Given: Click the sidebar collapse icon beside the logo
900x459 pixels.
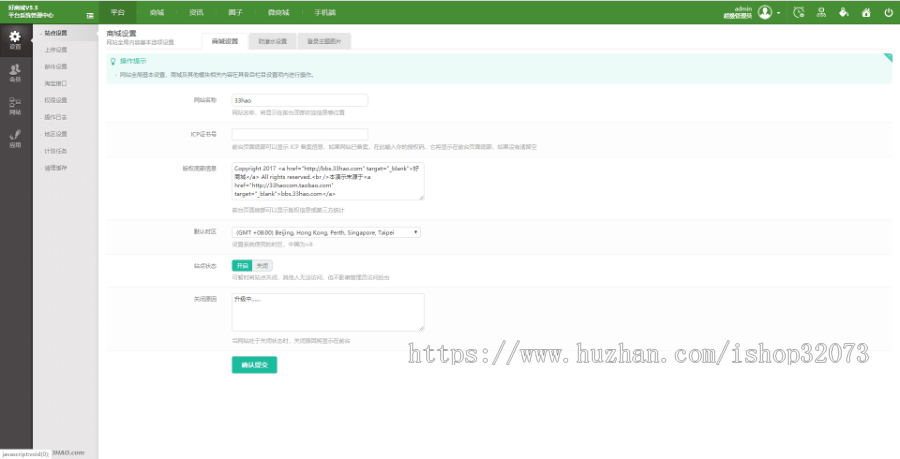Looking at the screenshot, I should click(x=90, y=15).
